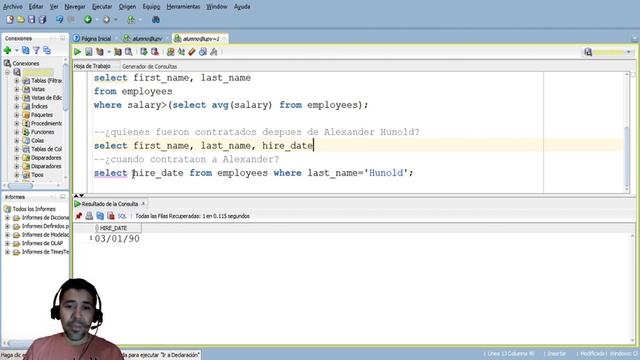Run statement with the green play icon

tap(77, 52)
